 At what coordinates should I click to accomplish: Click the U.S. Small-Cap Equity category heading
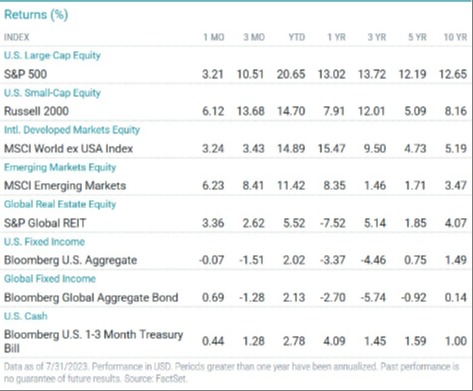pyautogui.click(x=52, y=93)
